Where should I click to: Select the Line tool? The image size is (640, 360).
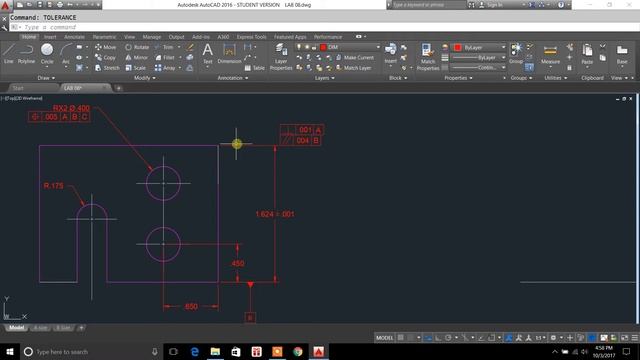pyautogui.click(x=9, y=54)
